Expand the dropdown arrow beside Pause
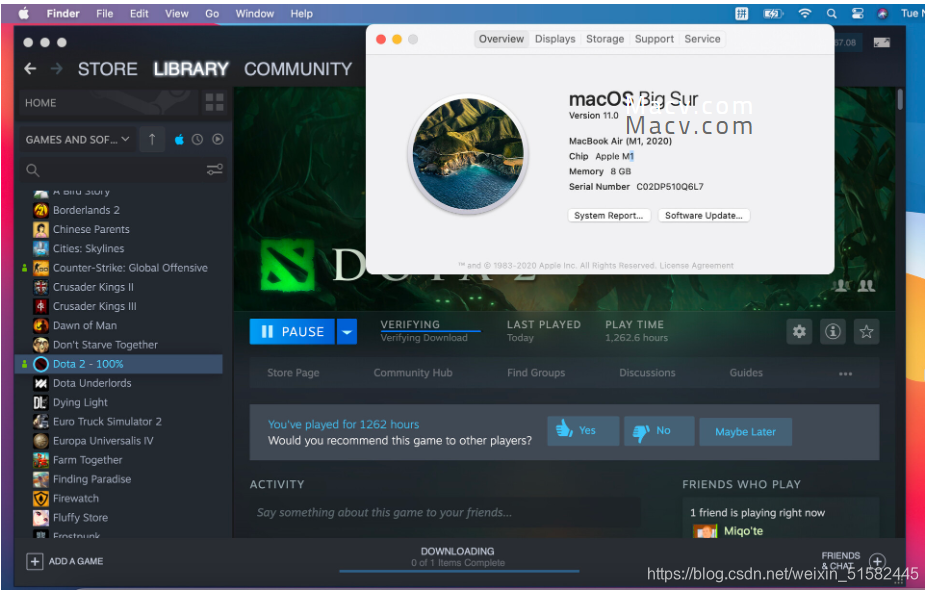 (347, 332)
